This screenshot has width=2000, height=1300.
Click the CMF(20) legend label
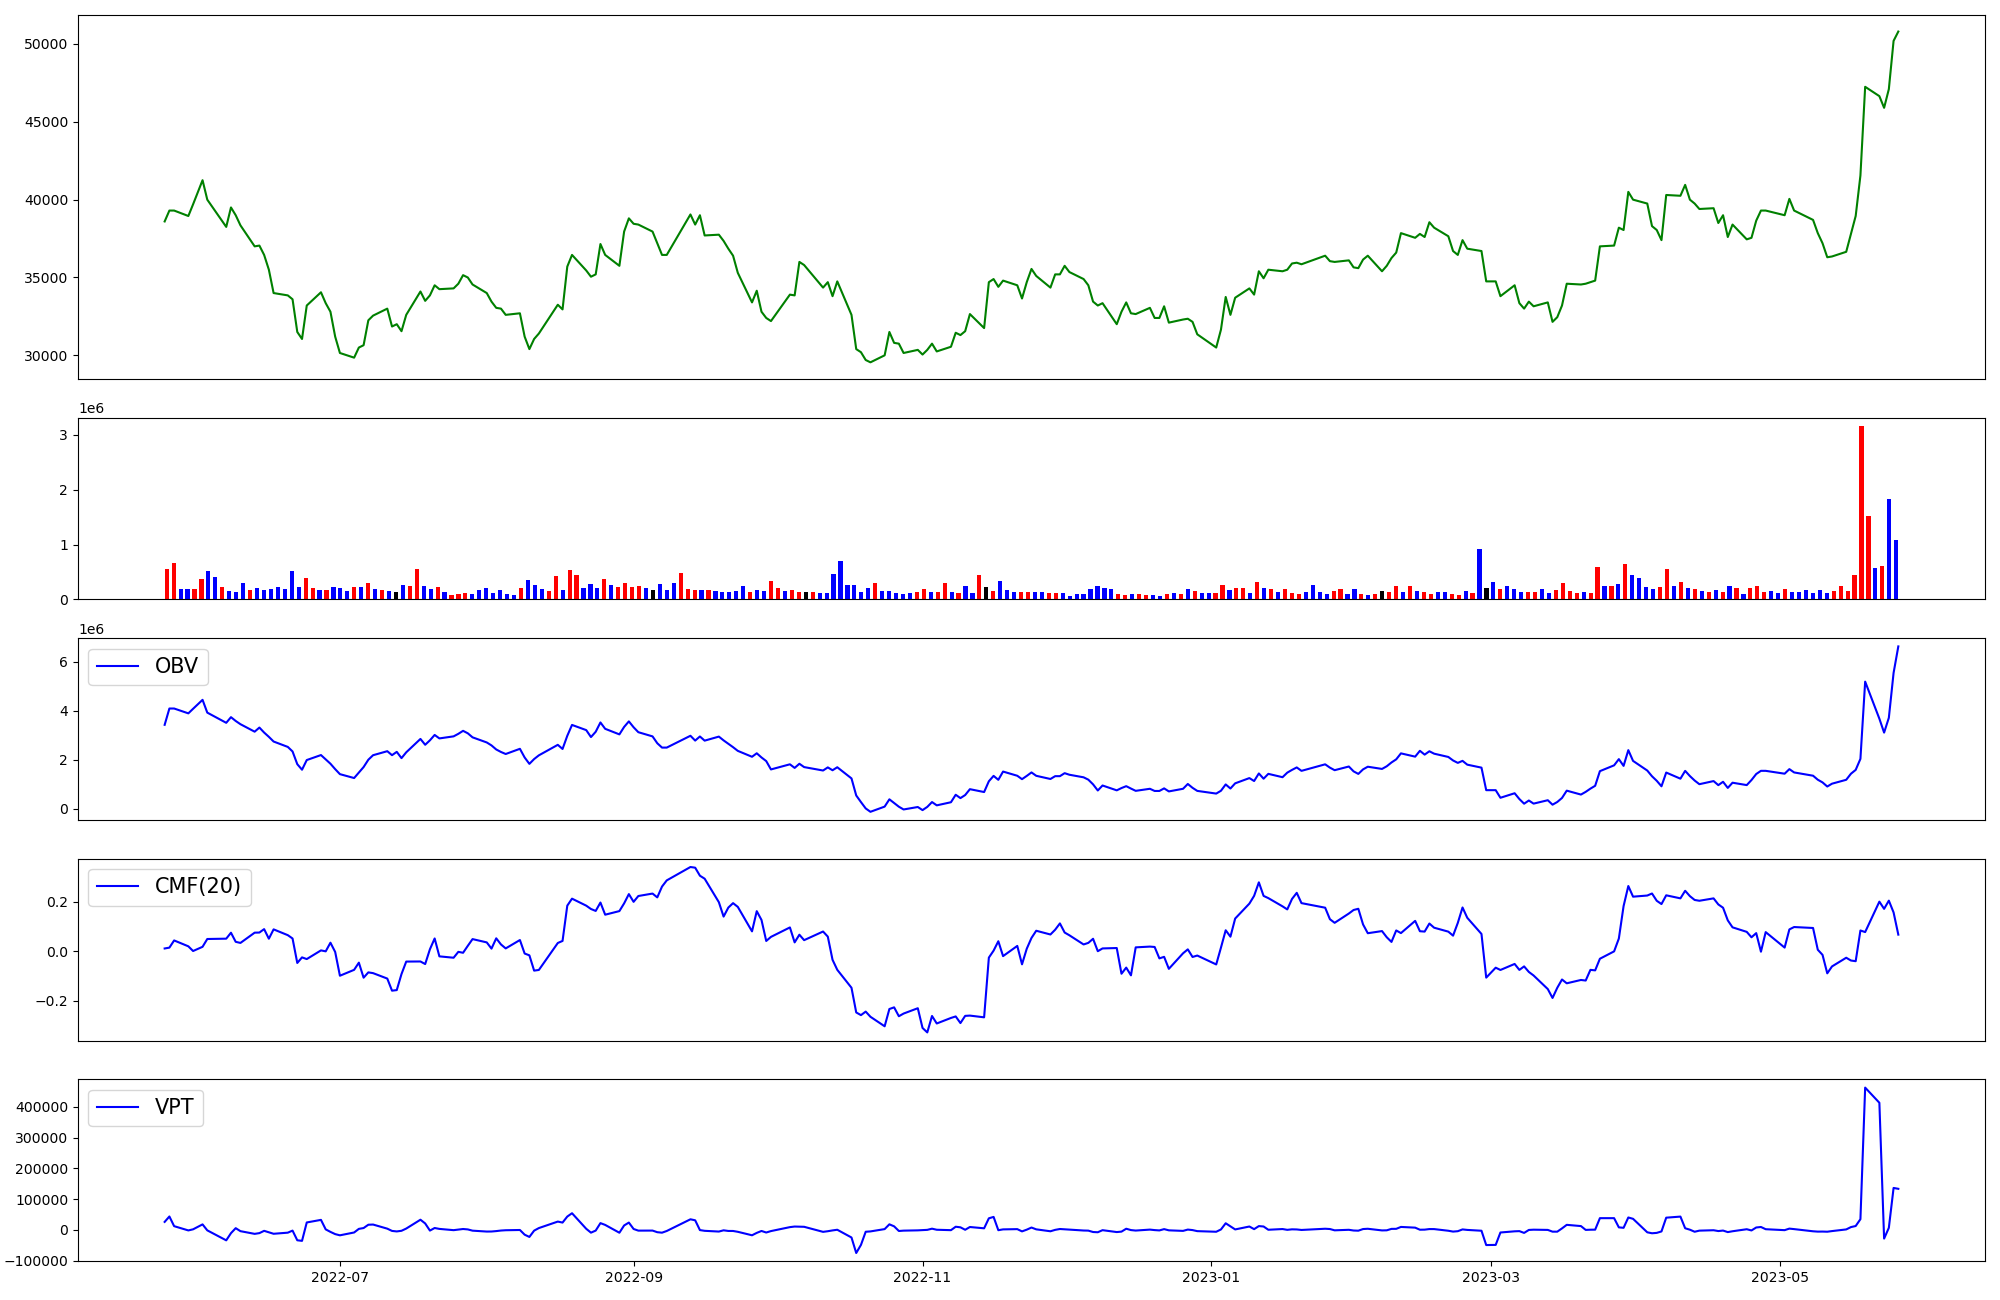[197, 886]
